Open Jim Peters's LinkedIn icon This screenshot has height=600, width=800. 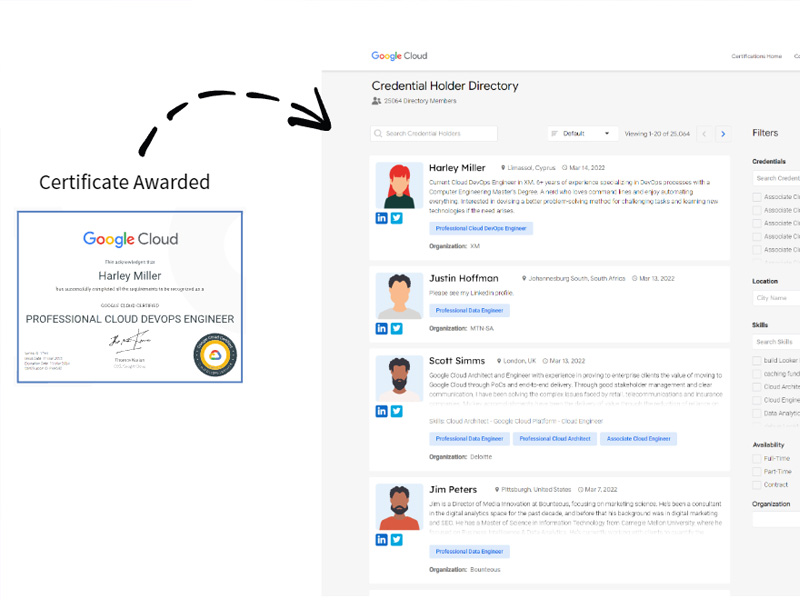tap(382, 540)
